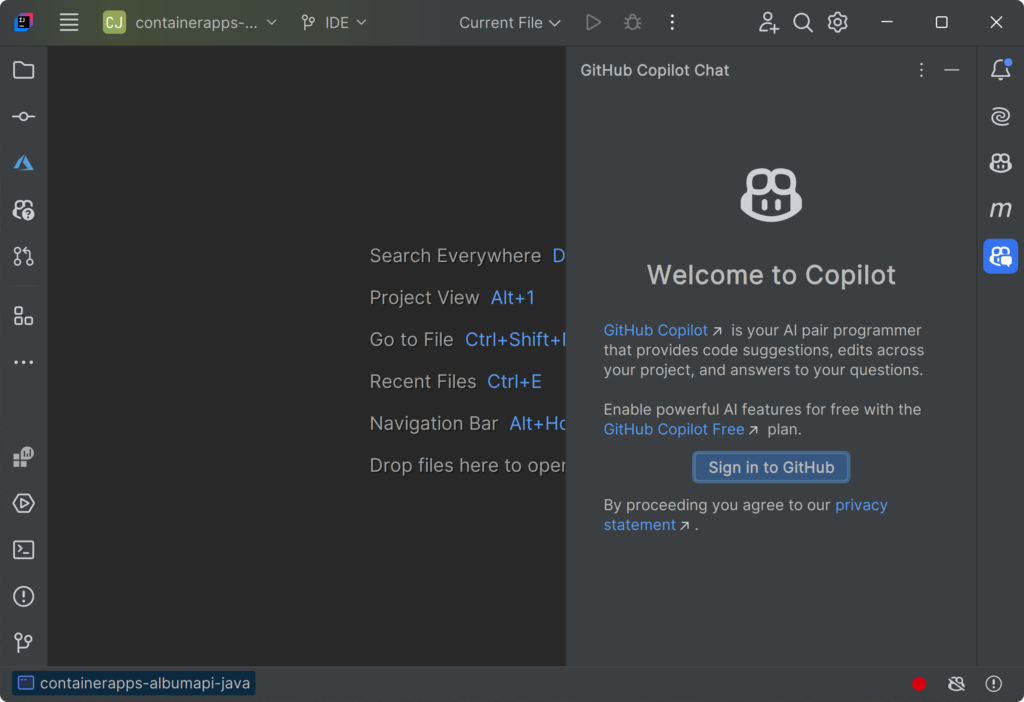This screenshot has width=1024, height=702.
Task: Start debugging with the bug icon
Action: [x=632, y=22]
